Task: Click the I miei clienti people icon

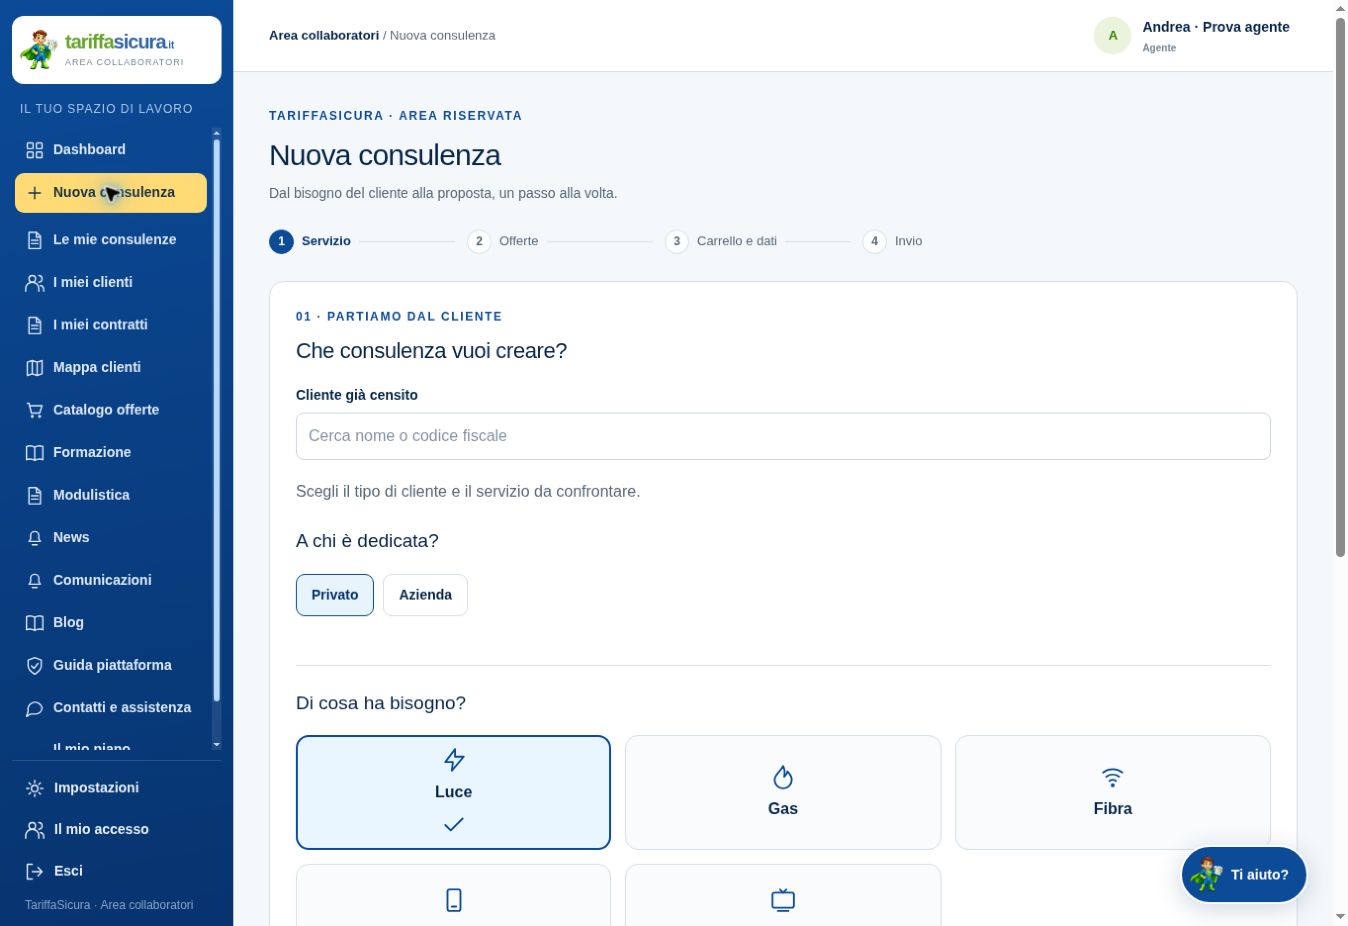Action: coord(35,283)
